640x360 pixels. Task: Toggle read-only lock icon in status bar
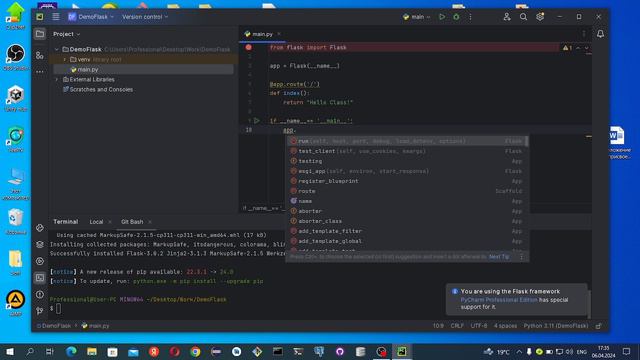pos(598,326)
